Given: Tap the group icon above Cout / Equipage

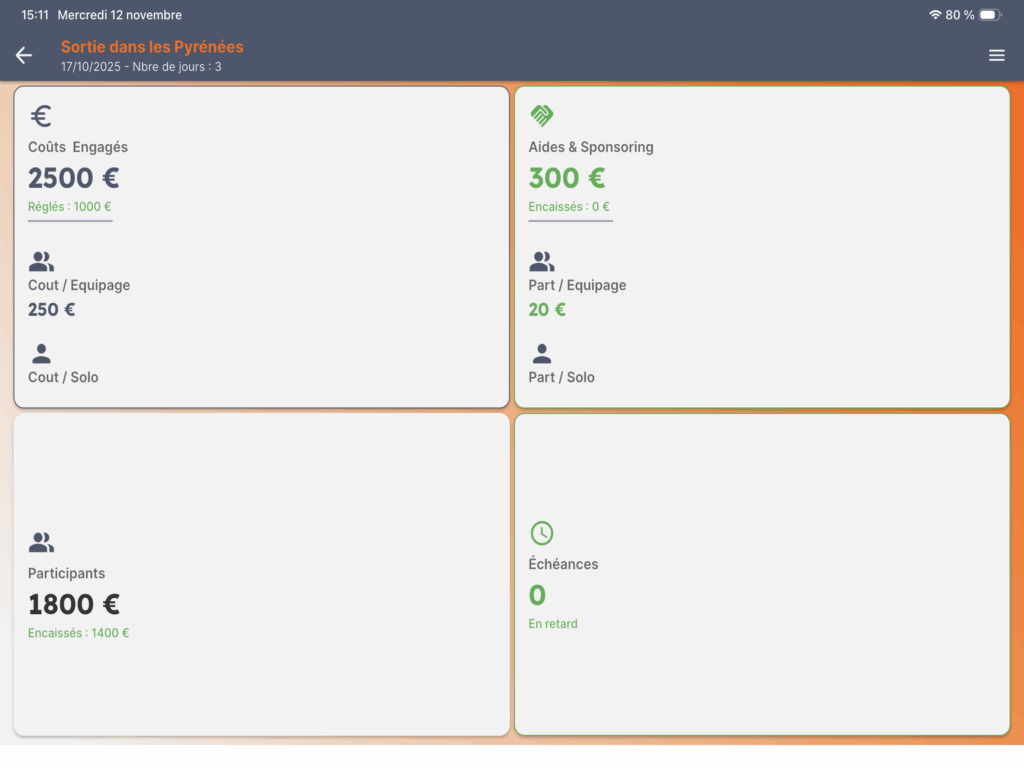Looking at the screenshot, I should coord(41,262).
